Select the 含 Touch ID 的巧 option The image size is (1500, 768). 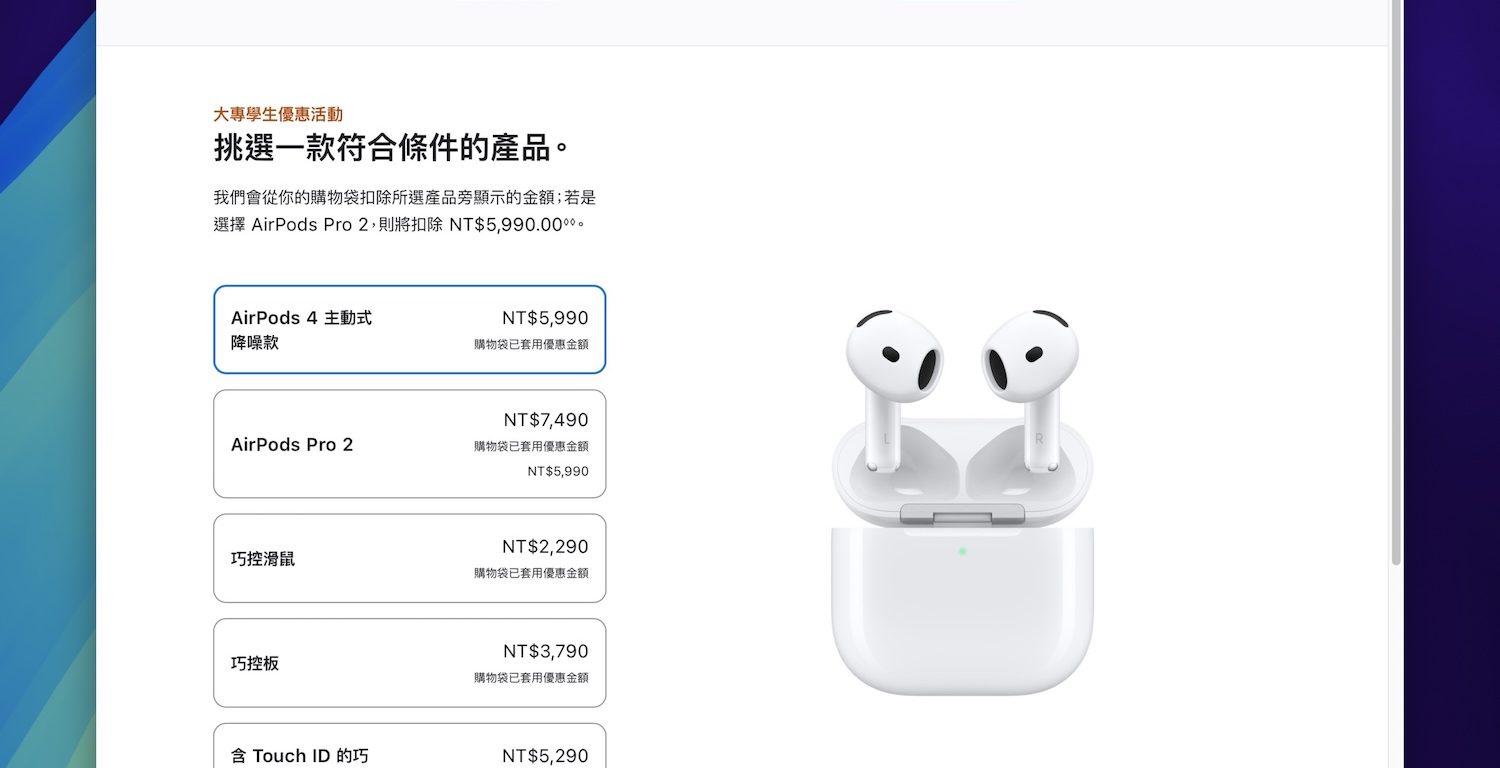tap(409, 746)
